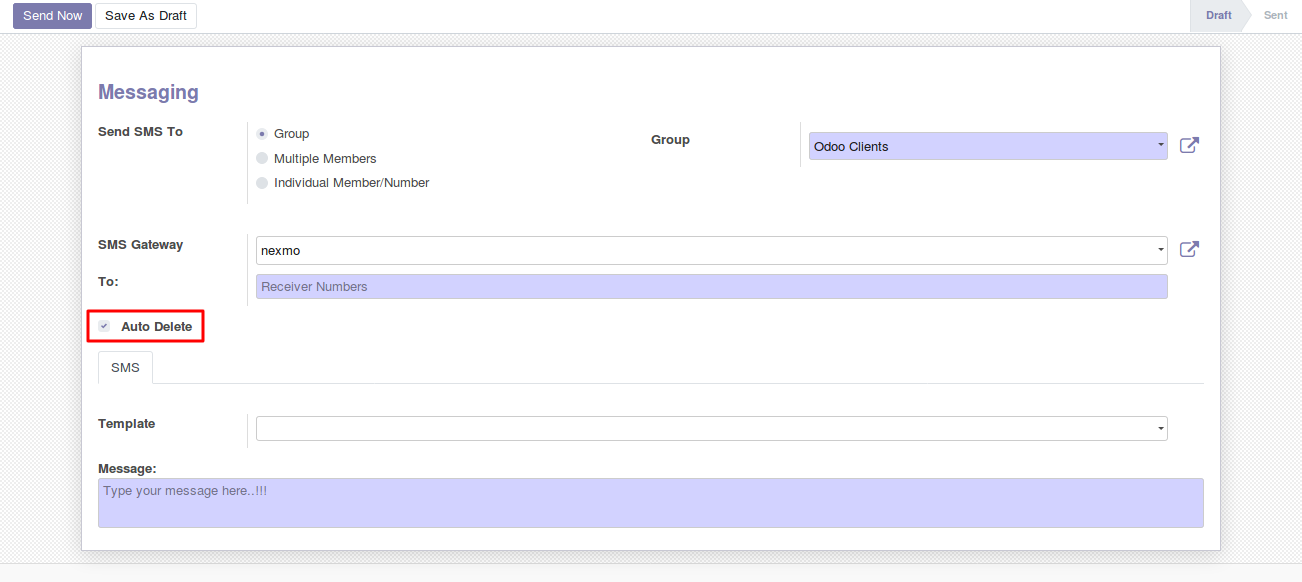Expand the SMS Gateway dropdown arrow

1160,250
